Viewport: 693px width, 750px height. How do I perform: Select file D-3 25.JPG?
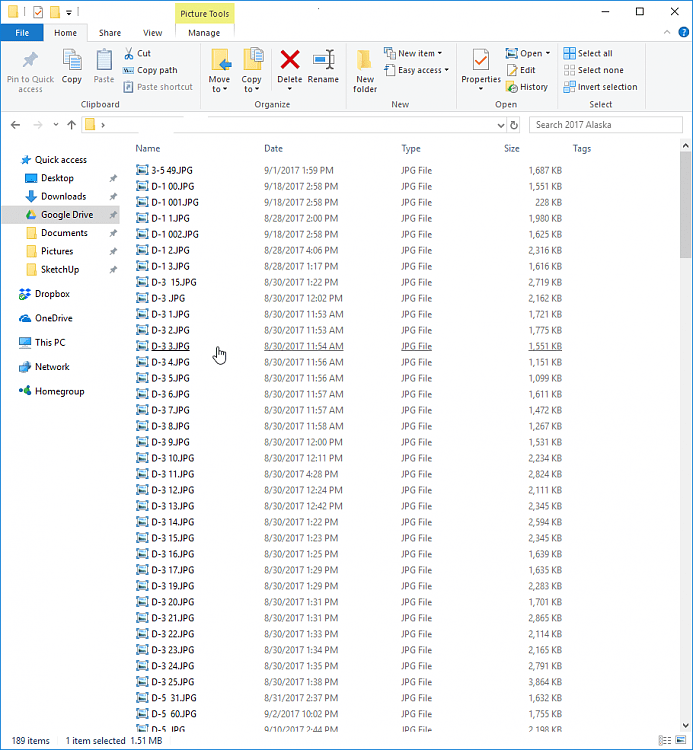click(173, 682)
